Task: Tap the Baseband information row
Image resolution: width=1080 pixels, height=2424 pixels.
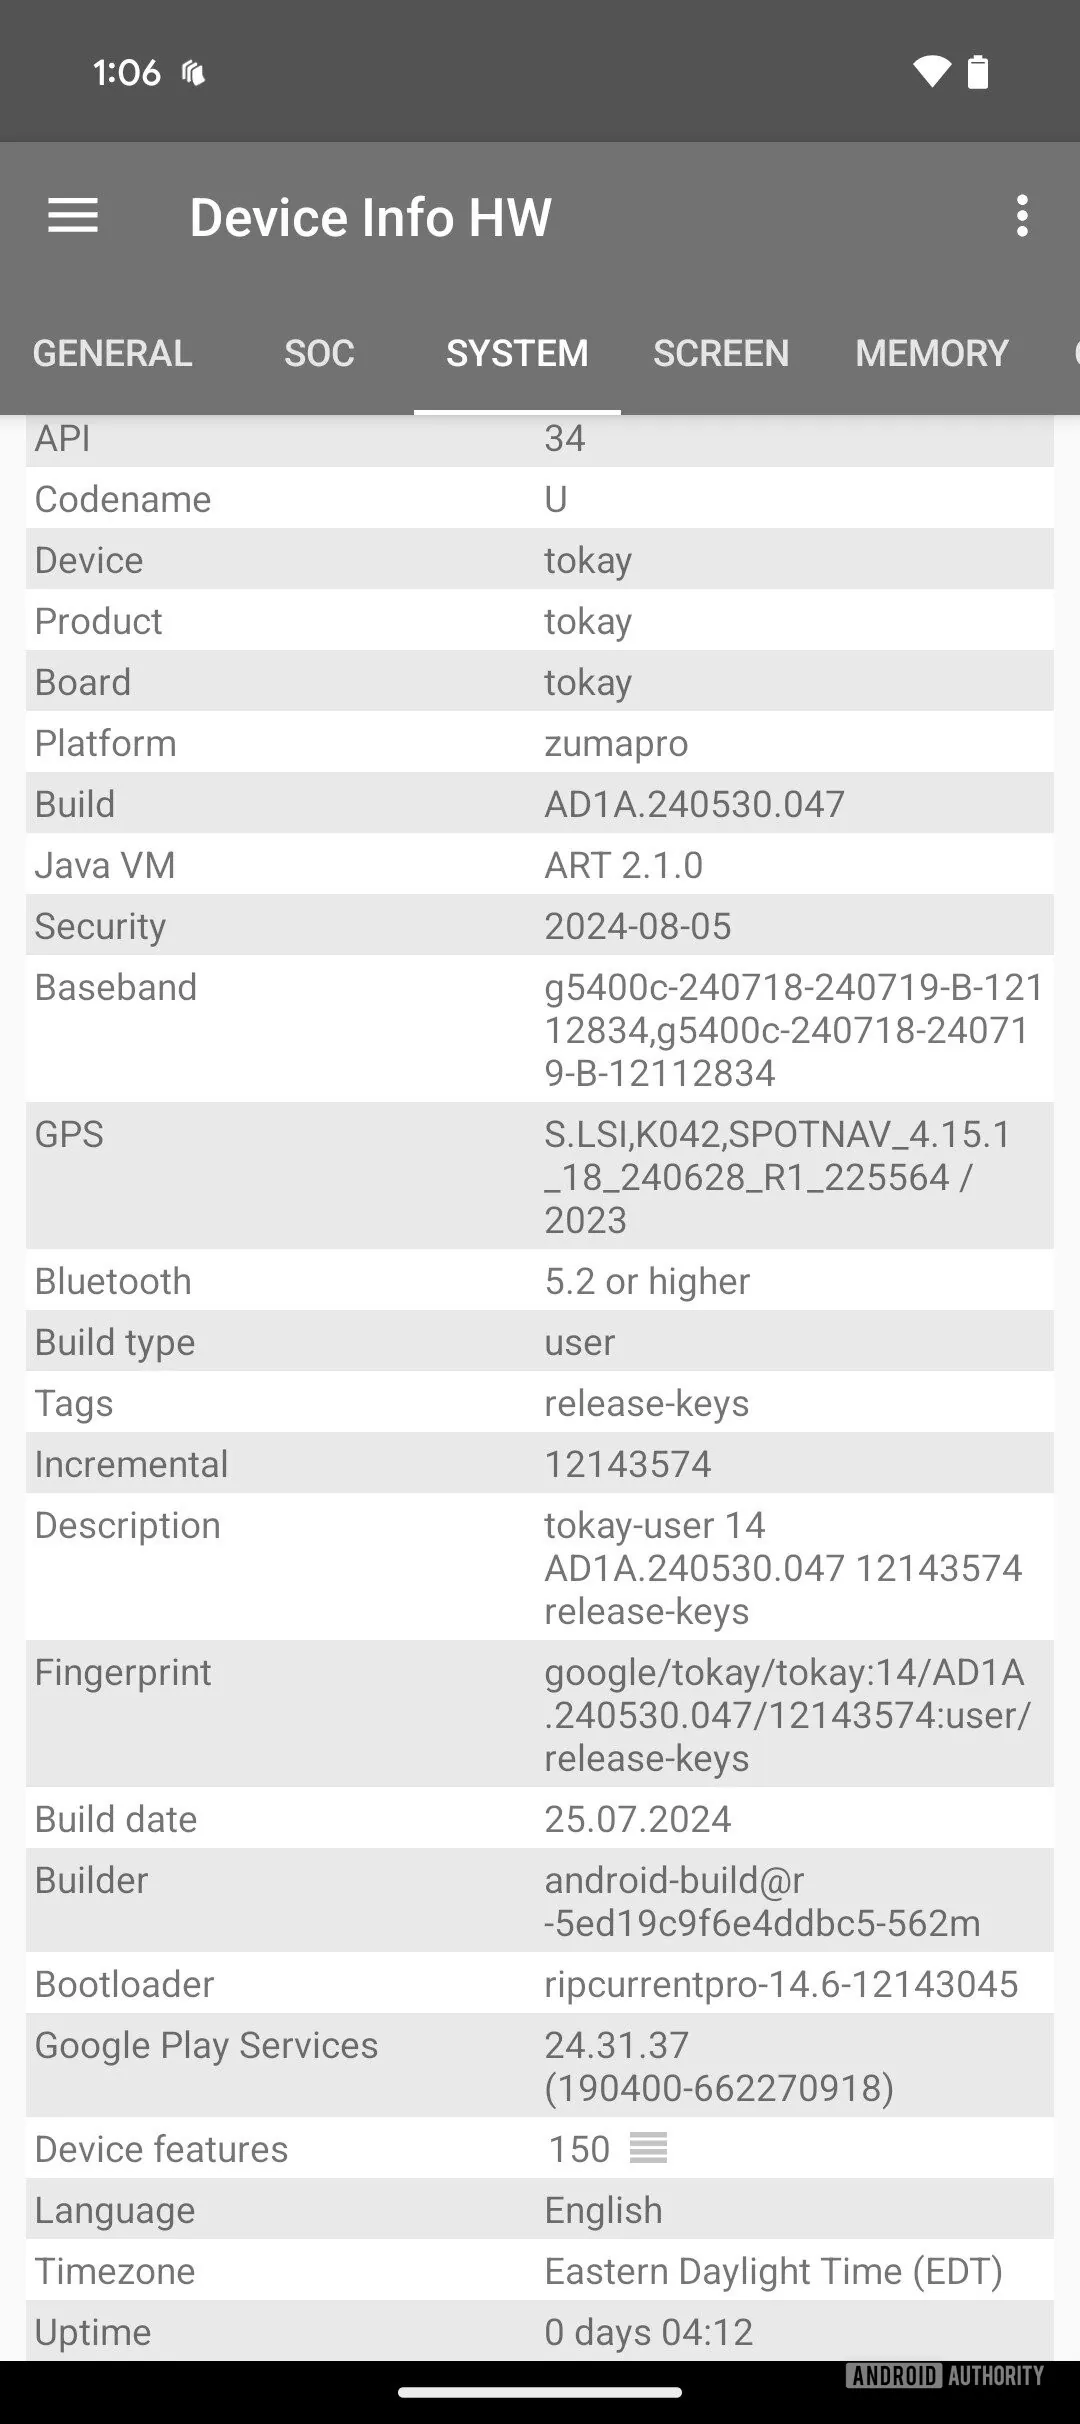Action: coord(540,1030)
